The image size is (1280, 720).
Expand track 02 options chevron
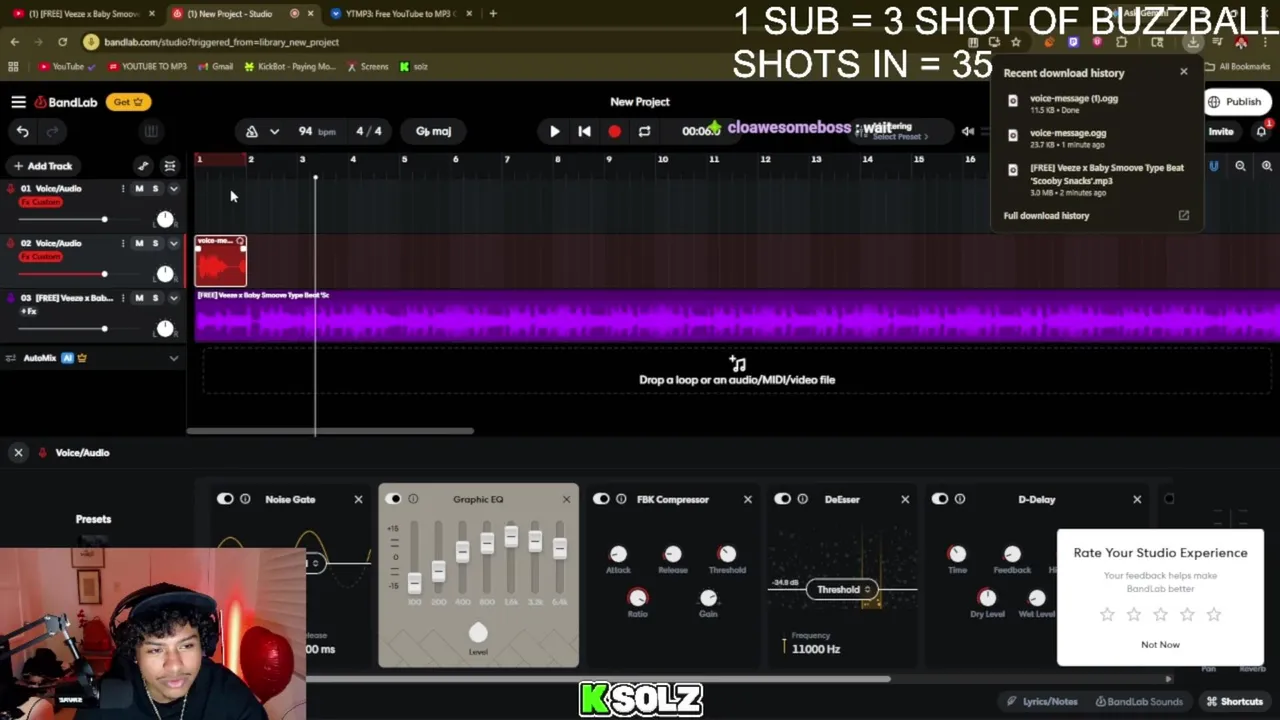click(x=173, y=243)
